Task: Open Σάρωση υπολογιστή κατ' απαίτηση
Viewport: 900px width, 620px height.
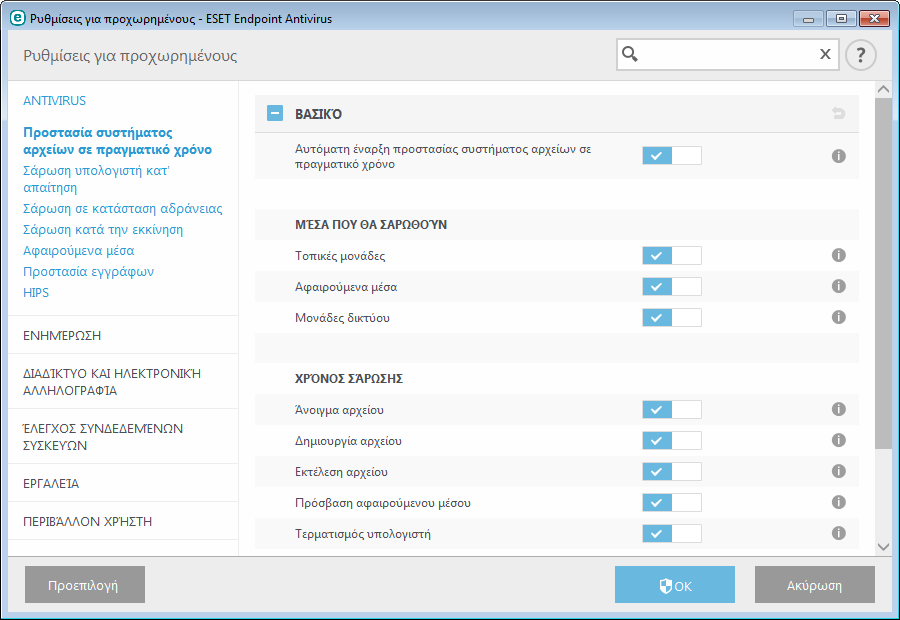Action: pyautogui.click(x=96, y=179)
